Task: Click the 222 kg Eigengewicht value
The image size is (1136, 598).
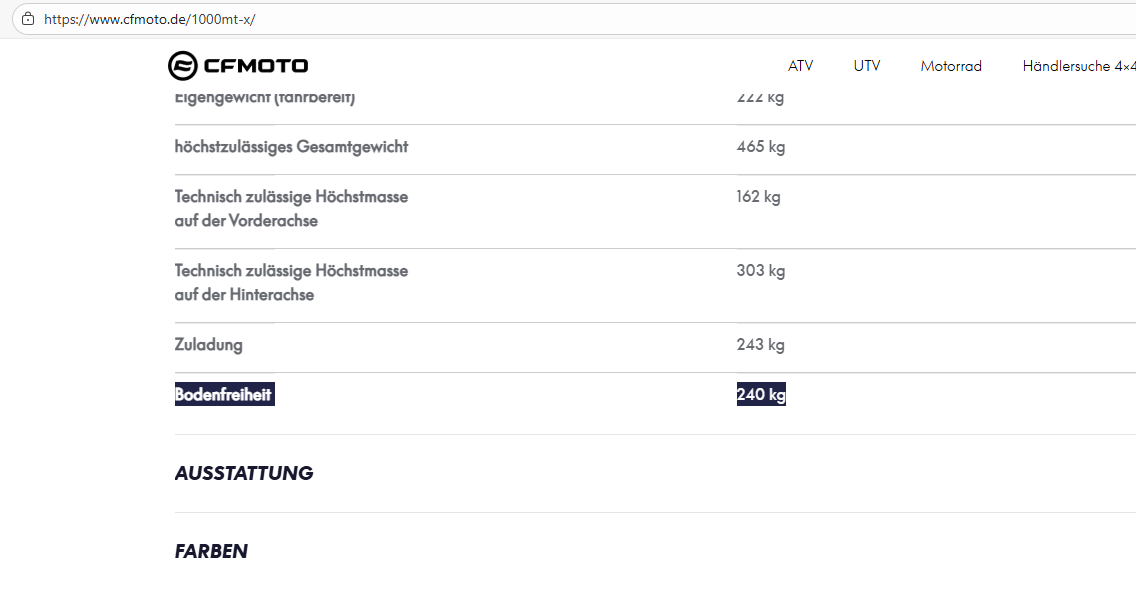Action: 760,98
